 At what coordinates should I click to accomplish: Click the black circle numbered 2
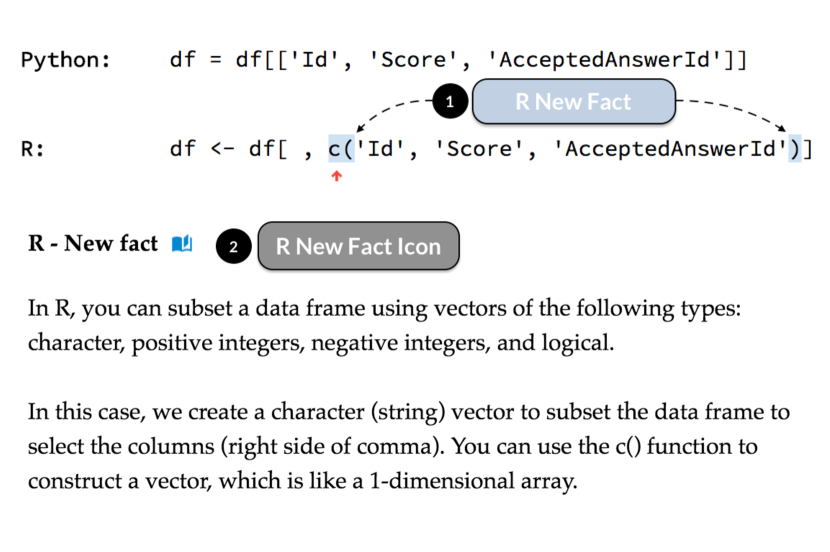(233, 247)
